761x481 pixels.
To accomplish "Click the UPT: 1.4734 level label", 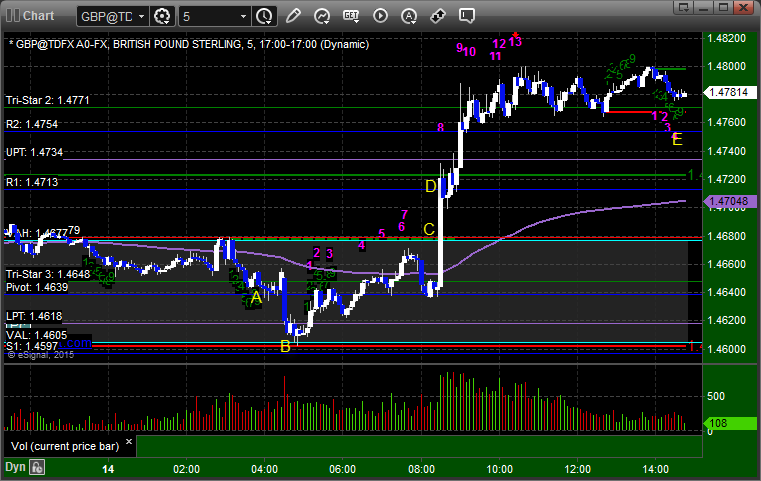I will pyautogui.click(x=34, y=152).
